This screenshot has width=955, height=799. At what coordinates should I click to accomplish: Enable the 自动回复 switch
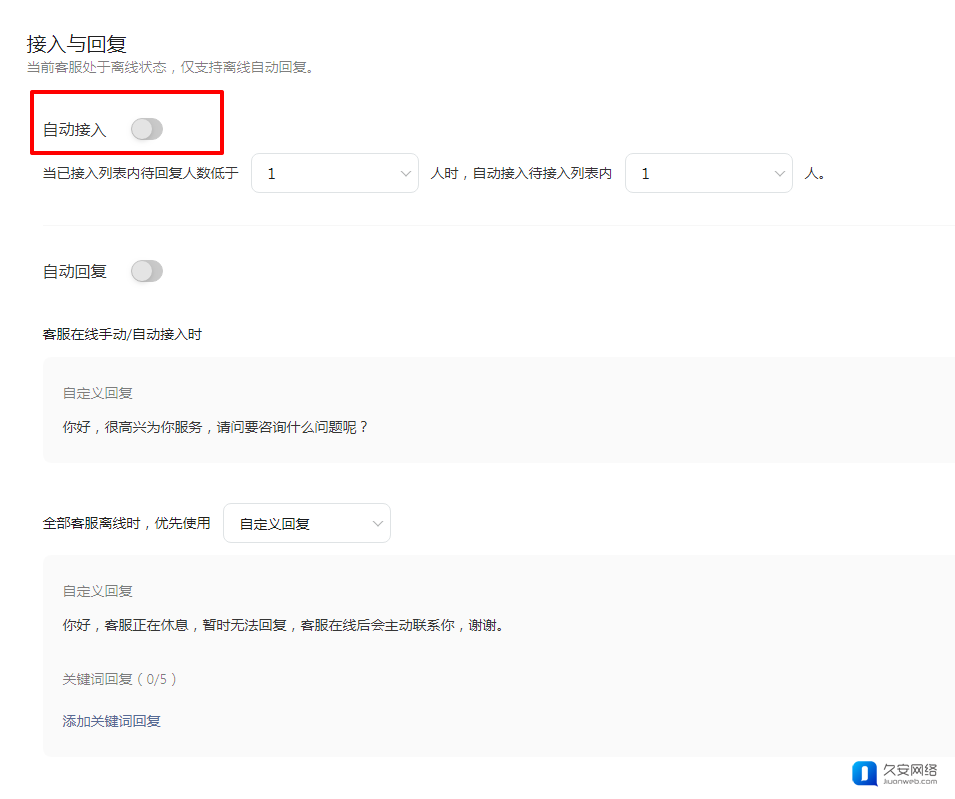[x=146, y=271]
